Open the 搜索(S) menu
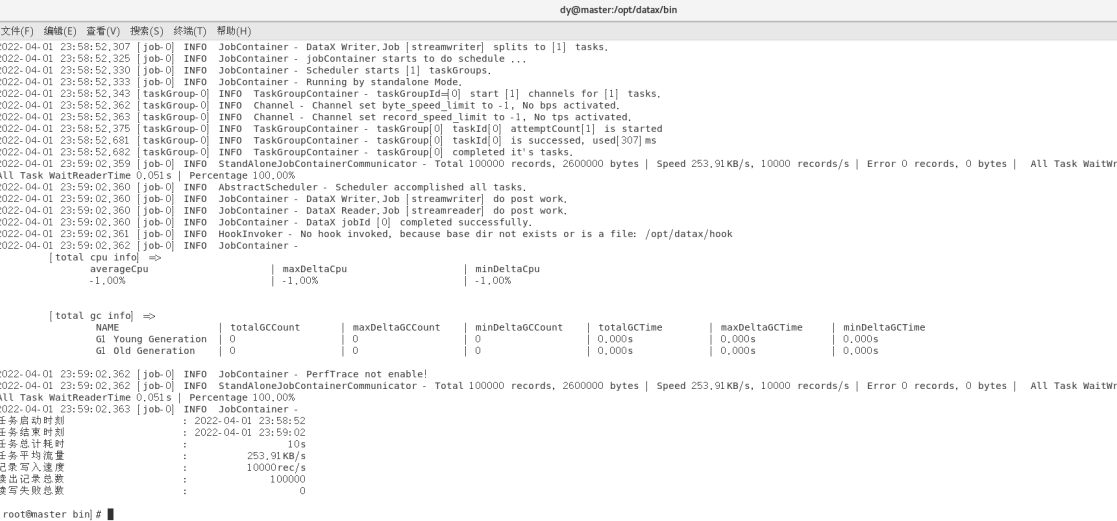The width and height of the screenshot is (1117, 521). click(146, 31)
